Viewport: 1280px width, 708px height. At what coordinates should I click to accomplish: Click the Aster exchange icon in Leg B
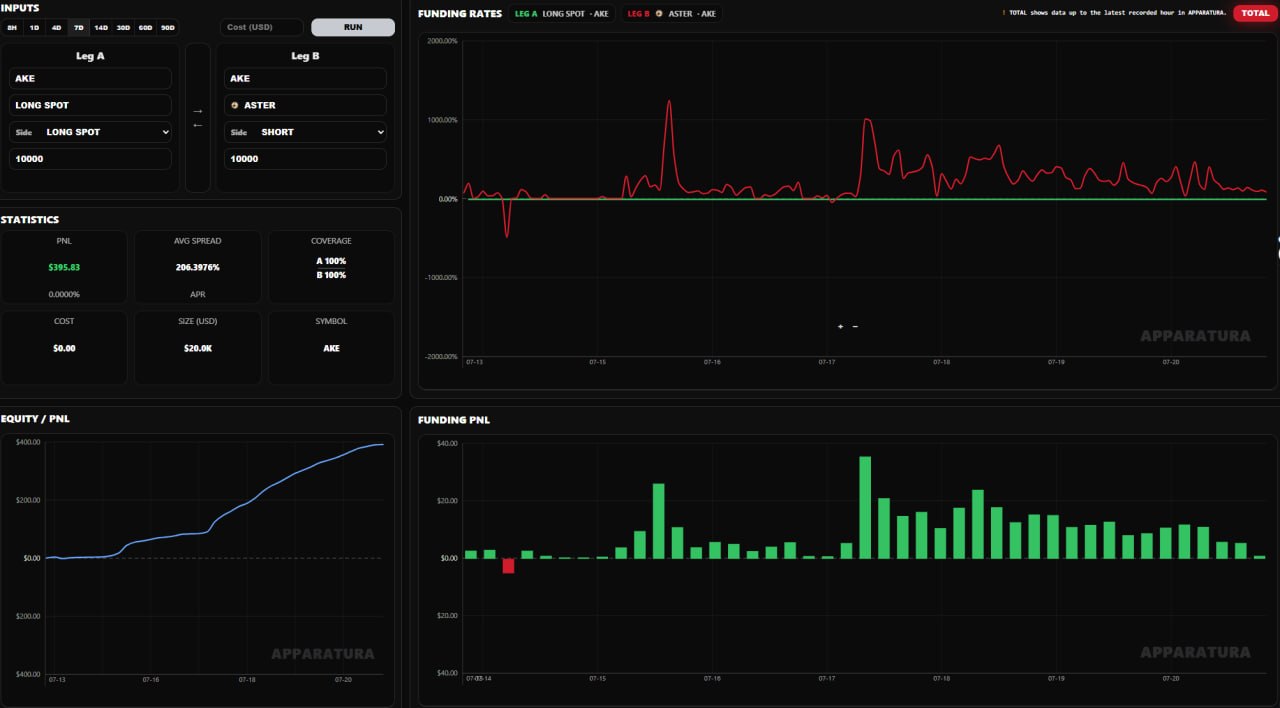click(x=235, y=105)
